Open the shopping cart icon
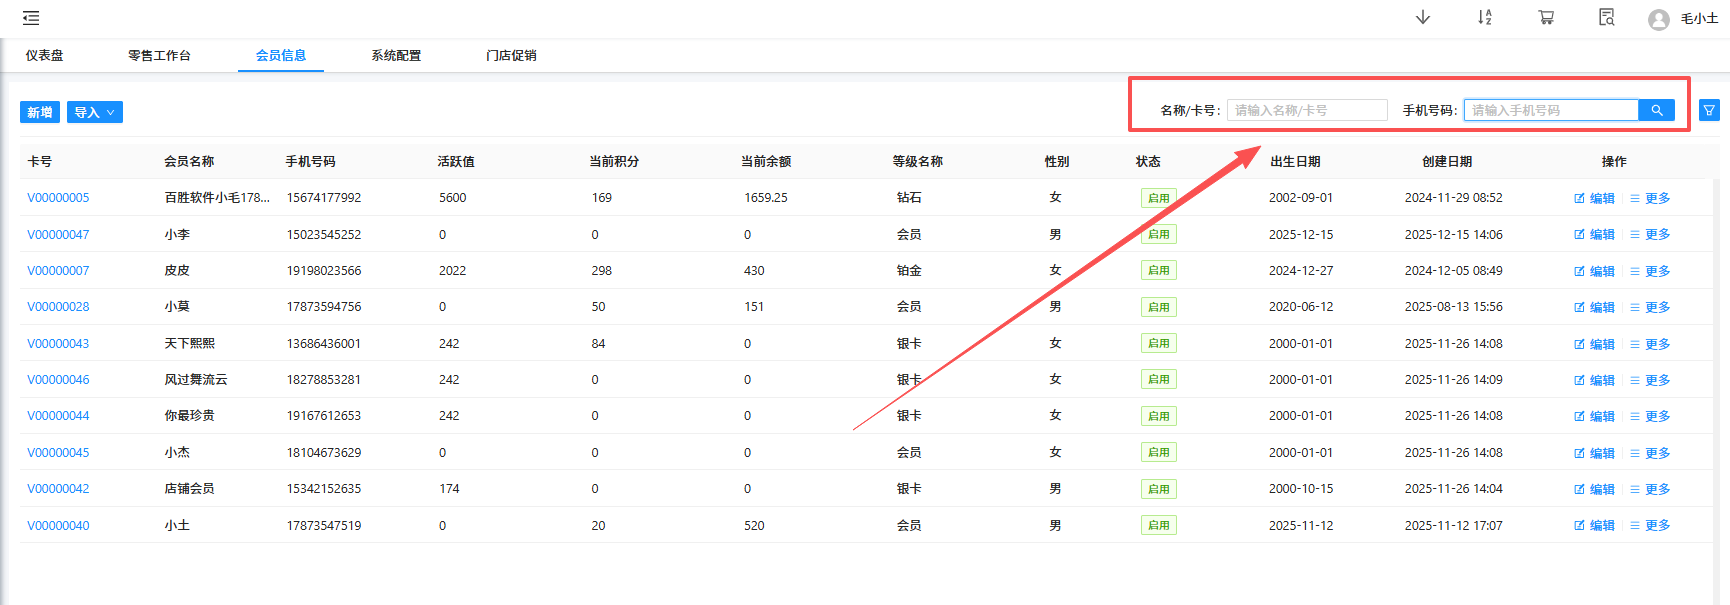Screen dimensions: 1730x605 [x=1546, y=18]
